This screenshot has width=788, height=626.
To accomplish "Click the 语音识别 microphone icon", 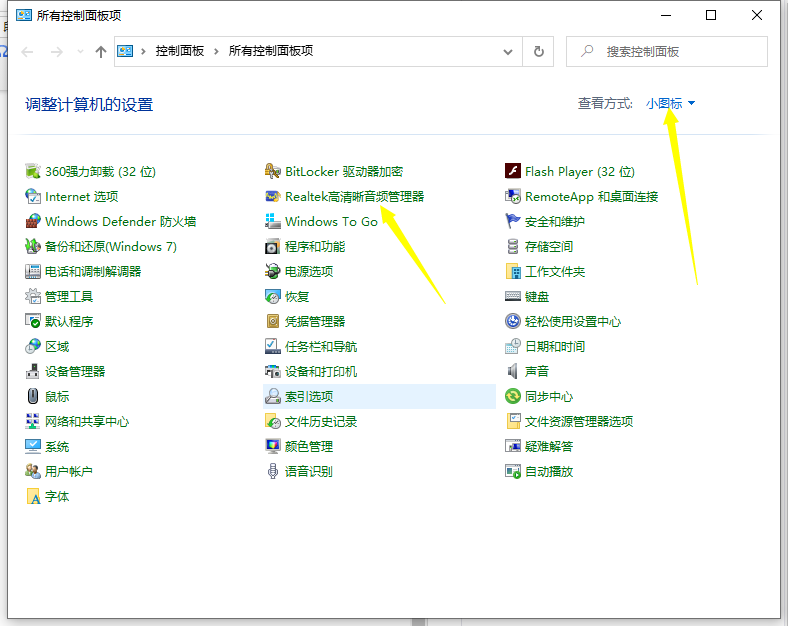I will coord(272,472).
